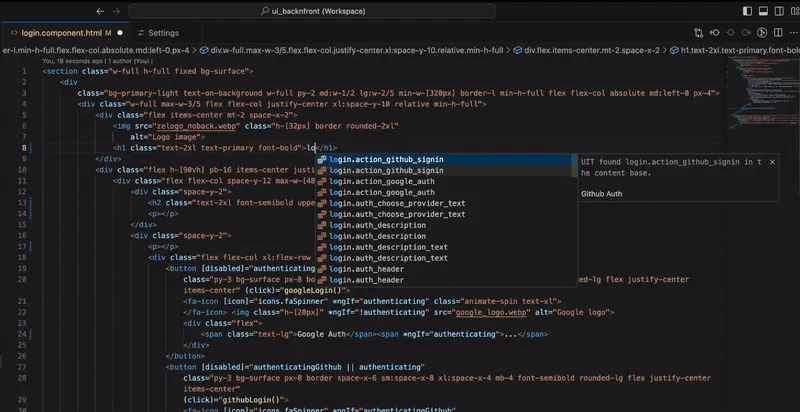Click line number 1 in the gutter
The height and width of the screenshot is (412, 800).
click(24, 71)
